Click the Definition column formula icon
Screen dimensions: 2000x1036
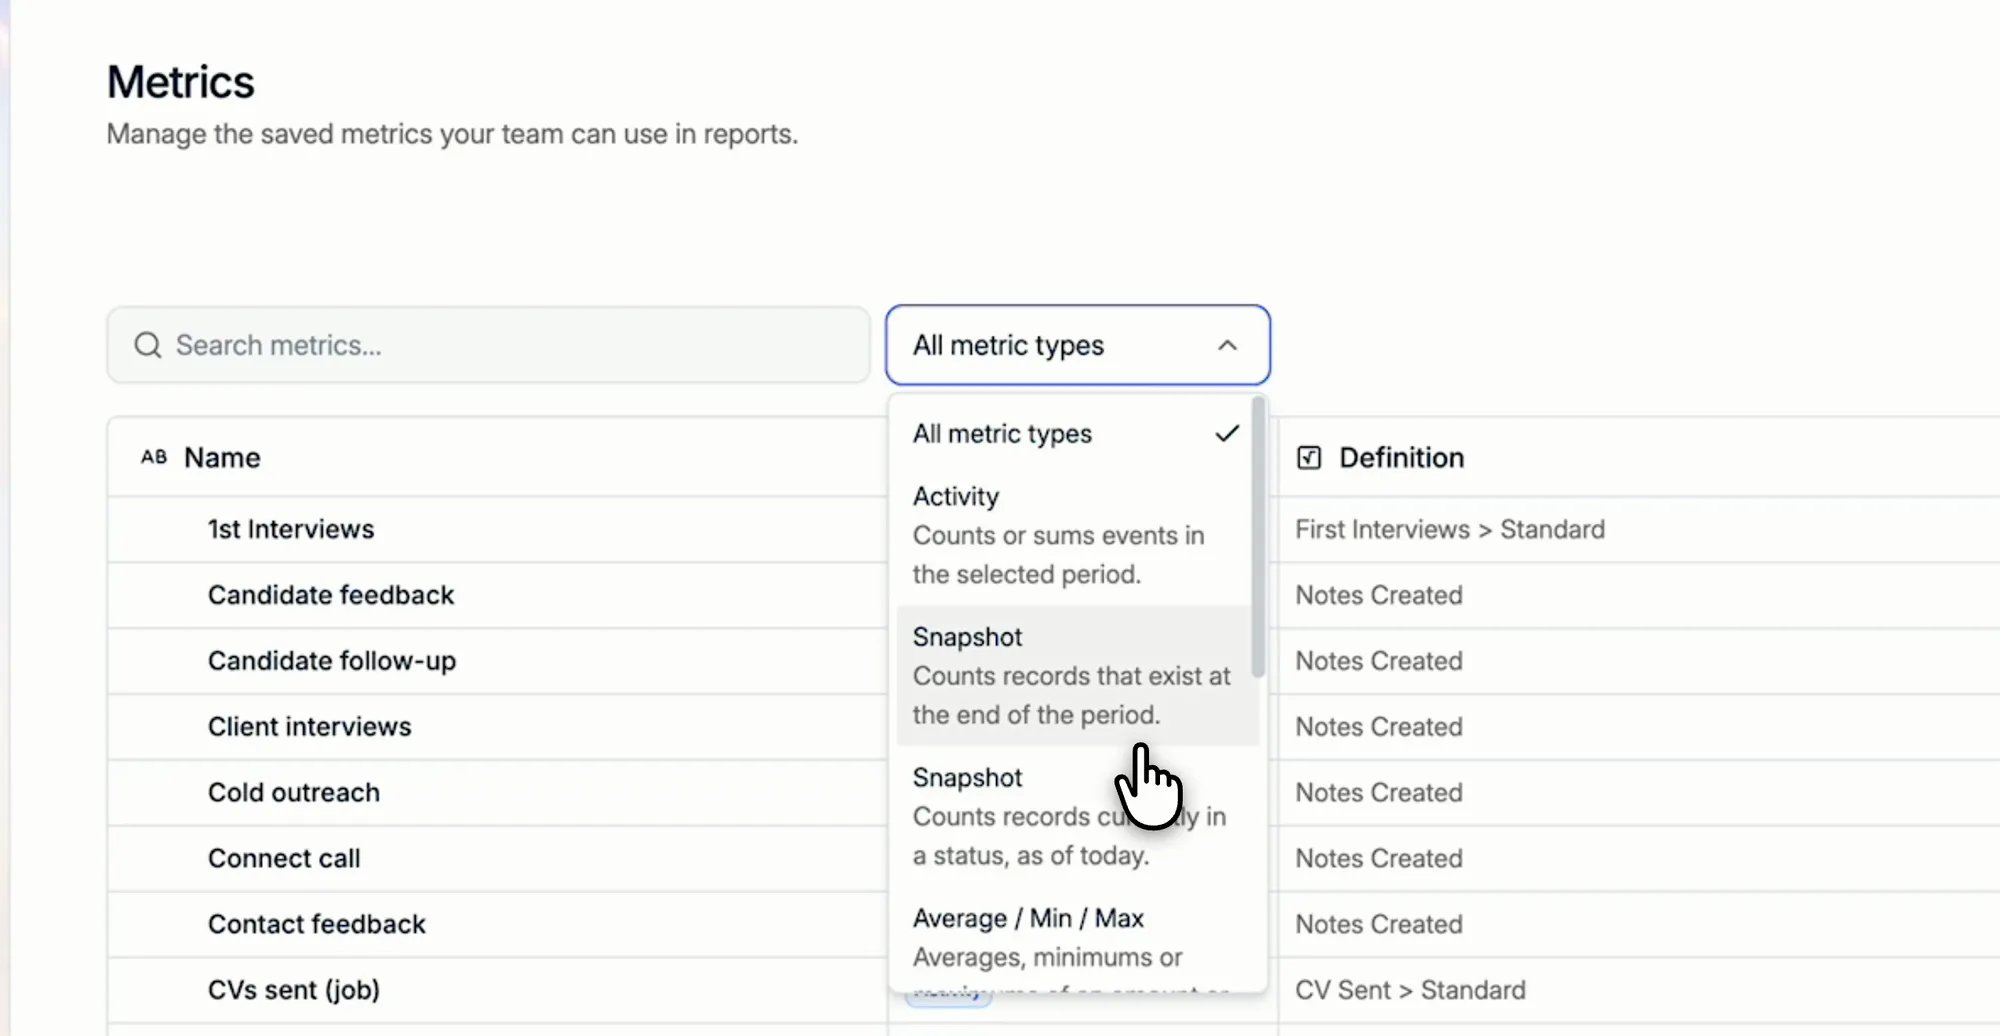coord(1309,457)
